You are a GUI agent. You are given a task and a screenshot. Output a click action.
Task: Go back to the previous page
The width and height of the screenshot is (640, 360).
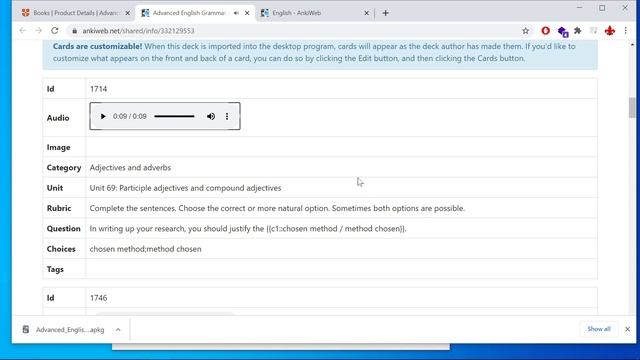click(x=23, y=31)
